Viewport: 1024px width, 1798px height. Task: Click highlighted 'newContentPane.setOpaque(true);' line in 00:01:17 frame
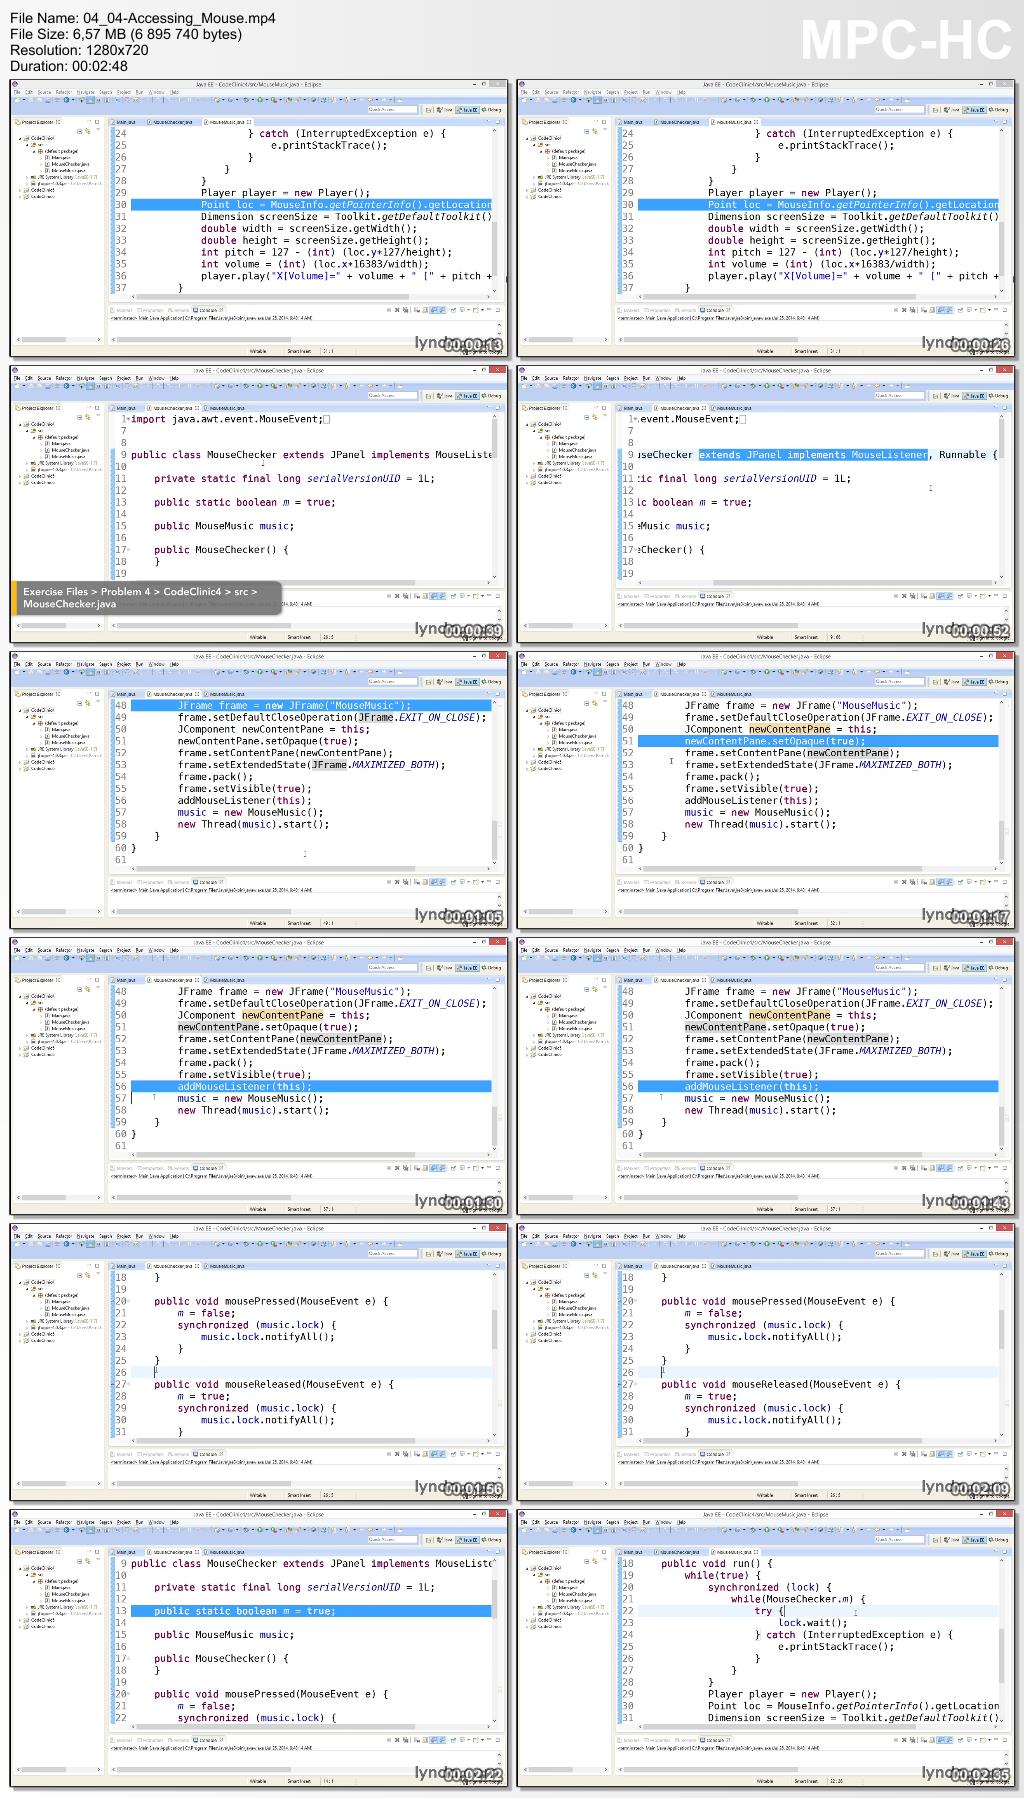tap(818, 741)
